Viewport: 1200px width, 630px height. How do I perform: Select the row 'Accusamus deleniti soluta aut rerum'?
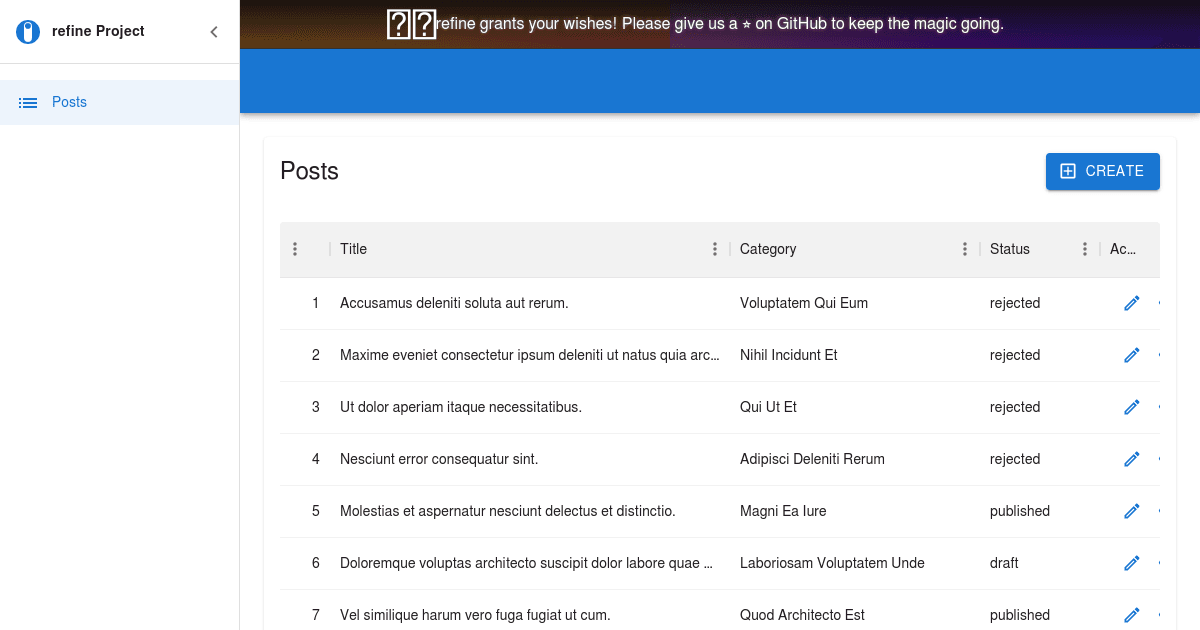coord(454,303)
